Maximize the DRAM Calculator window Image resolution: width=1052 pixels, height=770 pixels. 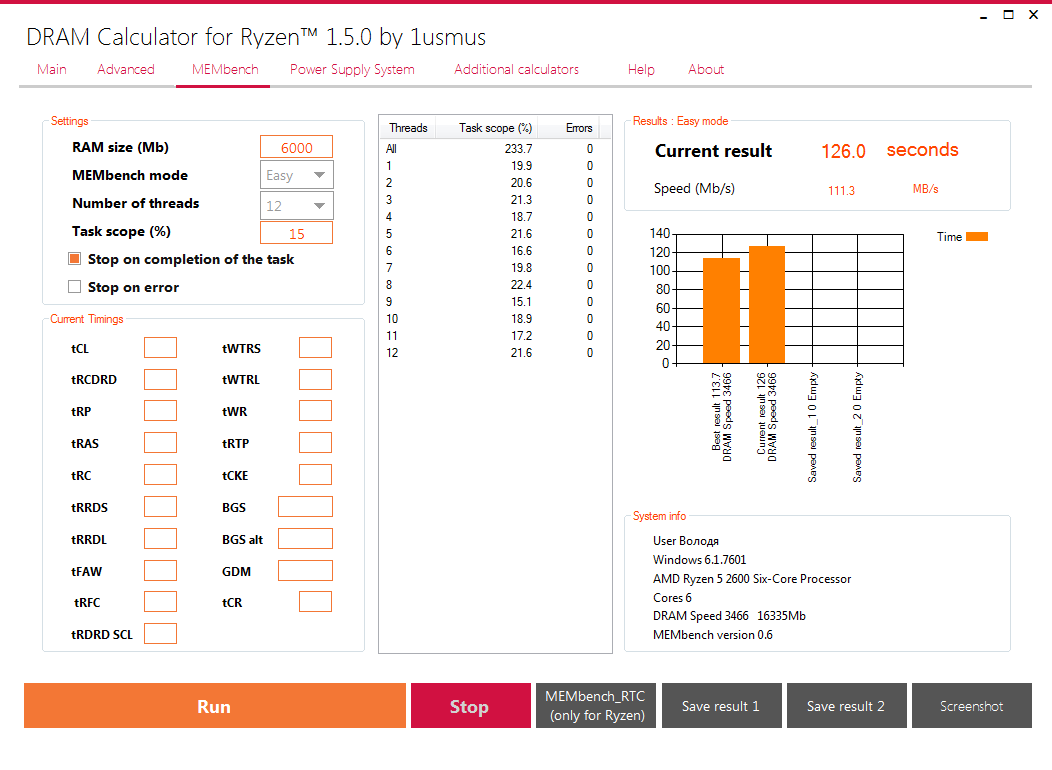click(x=1008, y=15)
